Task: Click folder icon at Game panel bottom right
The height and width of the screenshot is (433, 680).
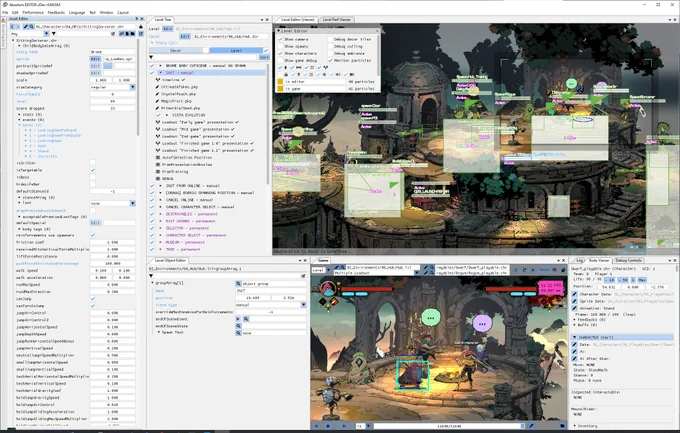Action: (x=562, y=426)
